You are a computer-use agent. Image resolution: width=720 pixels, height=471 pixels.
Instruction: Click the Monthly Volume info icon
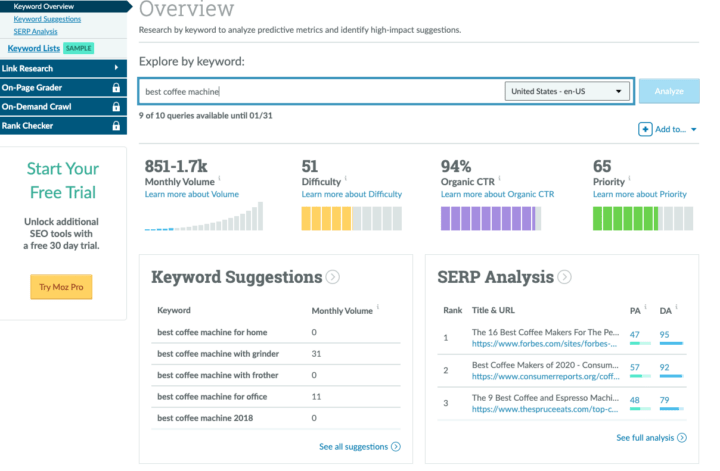click(219, 178)
